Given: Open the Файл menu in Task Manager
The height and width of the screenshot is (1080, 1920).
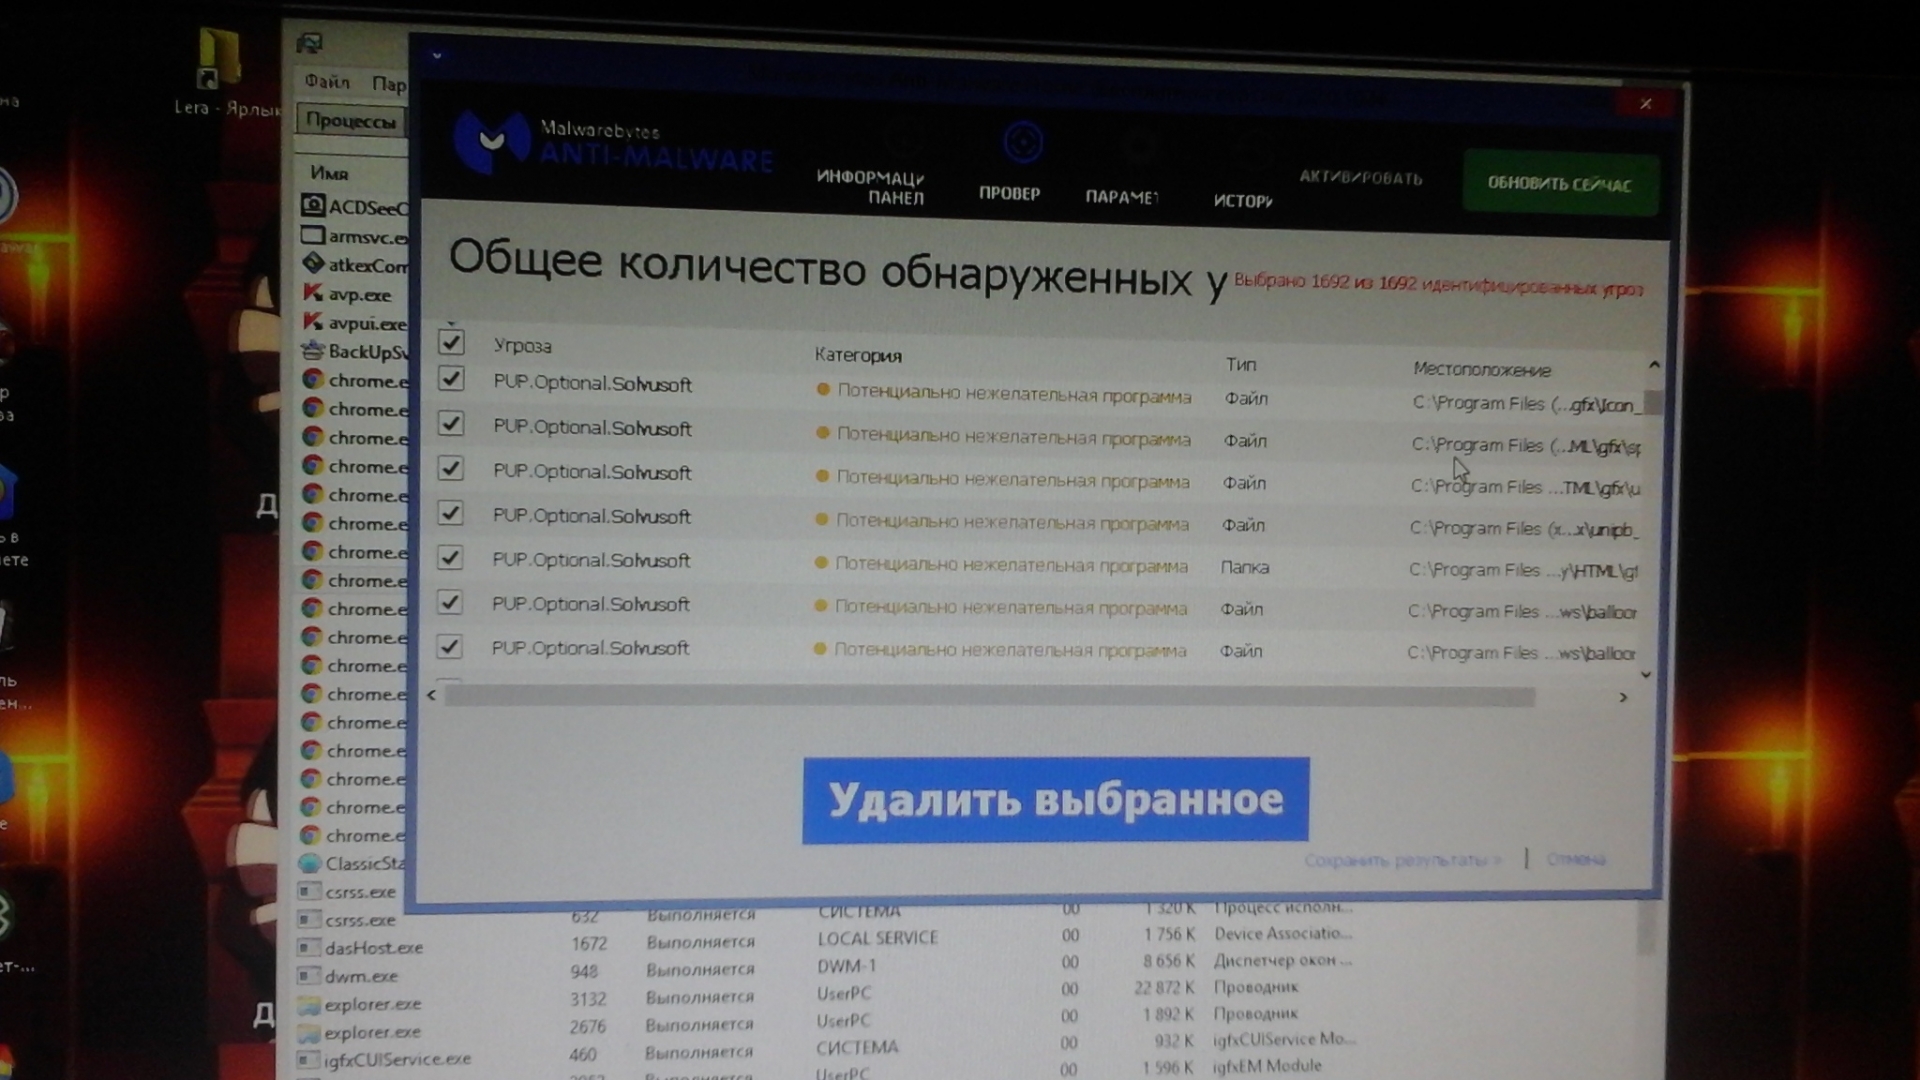Looking at the screenshot, I should [x=327, y=82].
